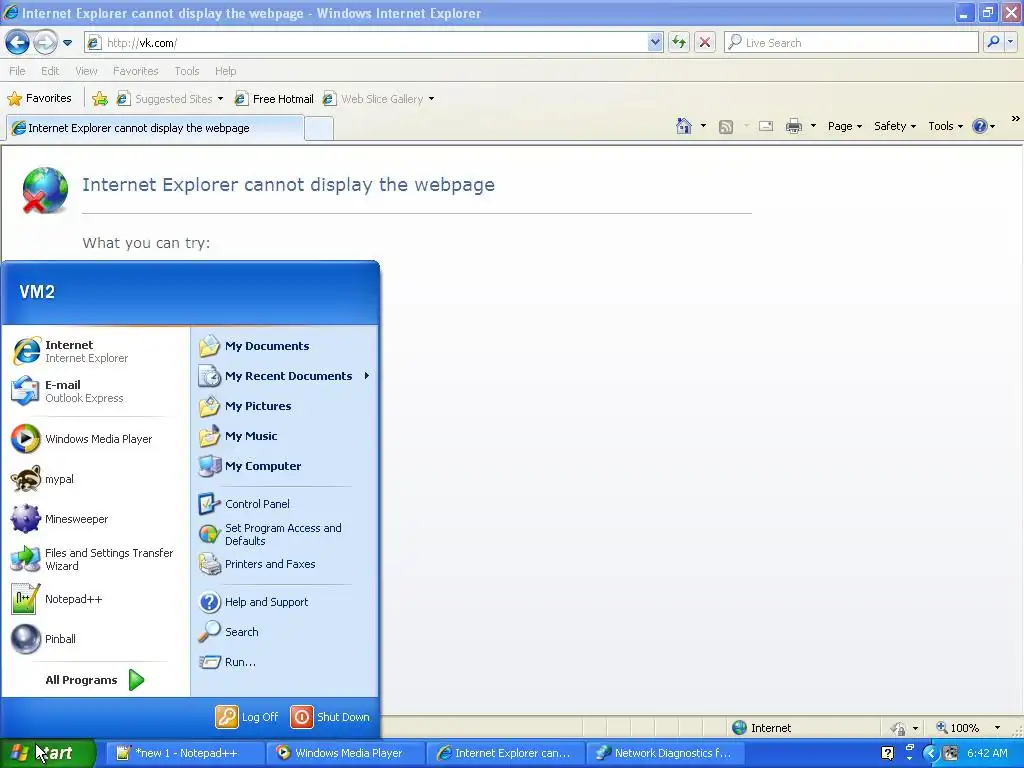This screenshot has width=1024, height=768.
Task: Switch to *new 1 - Notepad++ taskbar button
Action: tap(185, 753)
